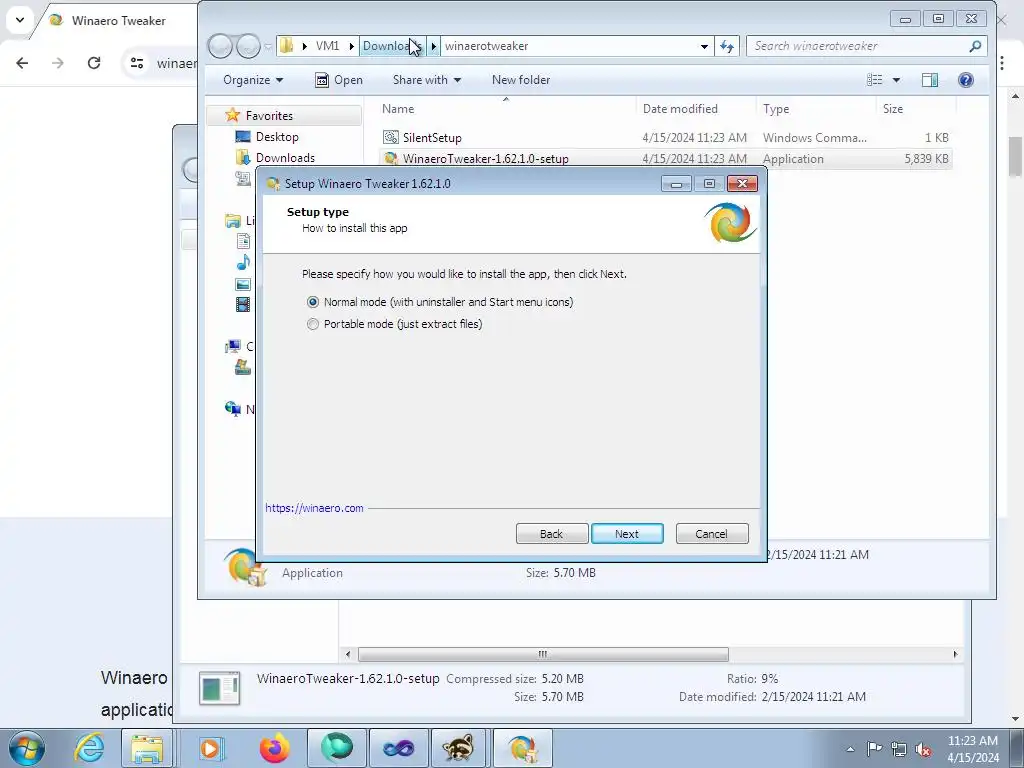Click Computer icon in sidebar
1024x768 pixels.
pyautogui.click(x=232, y=346)
